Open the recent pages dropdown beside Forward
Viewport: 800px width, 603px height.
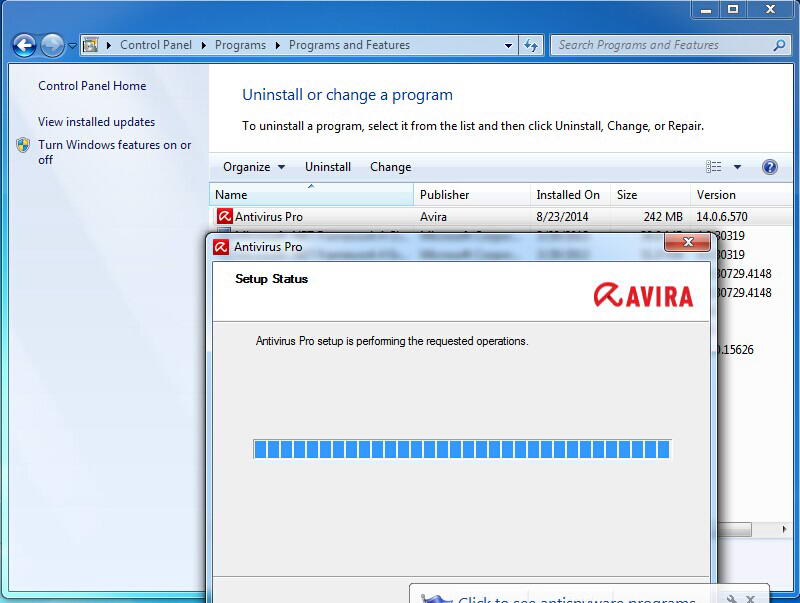72,46
